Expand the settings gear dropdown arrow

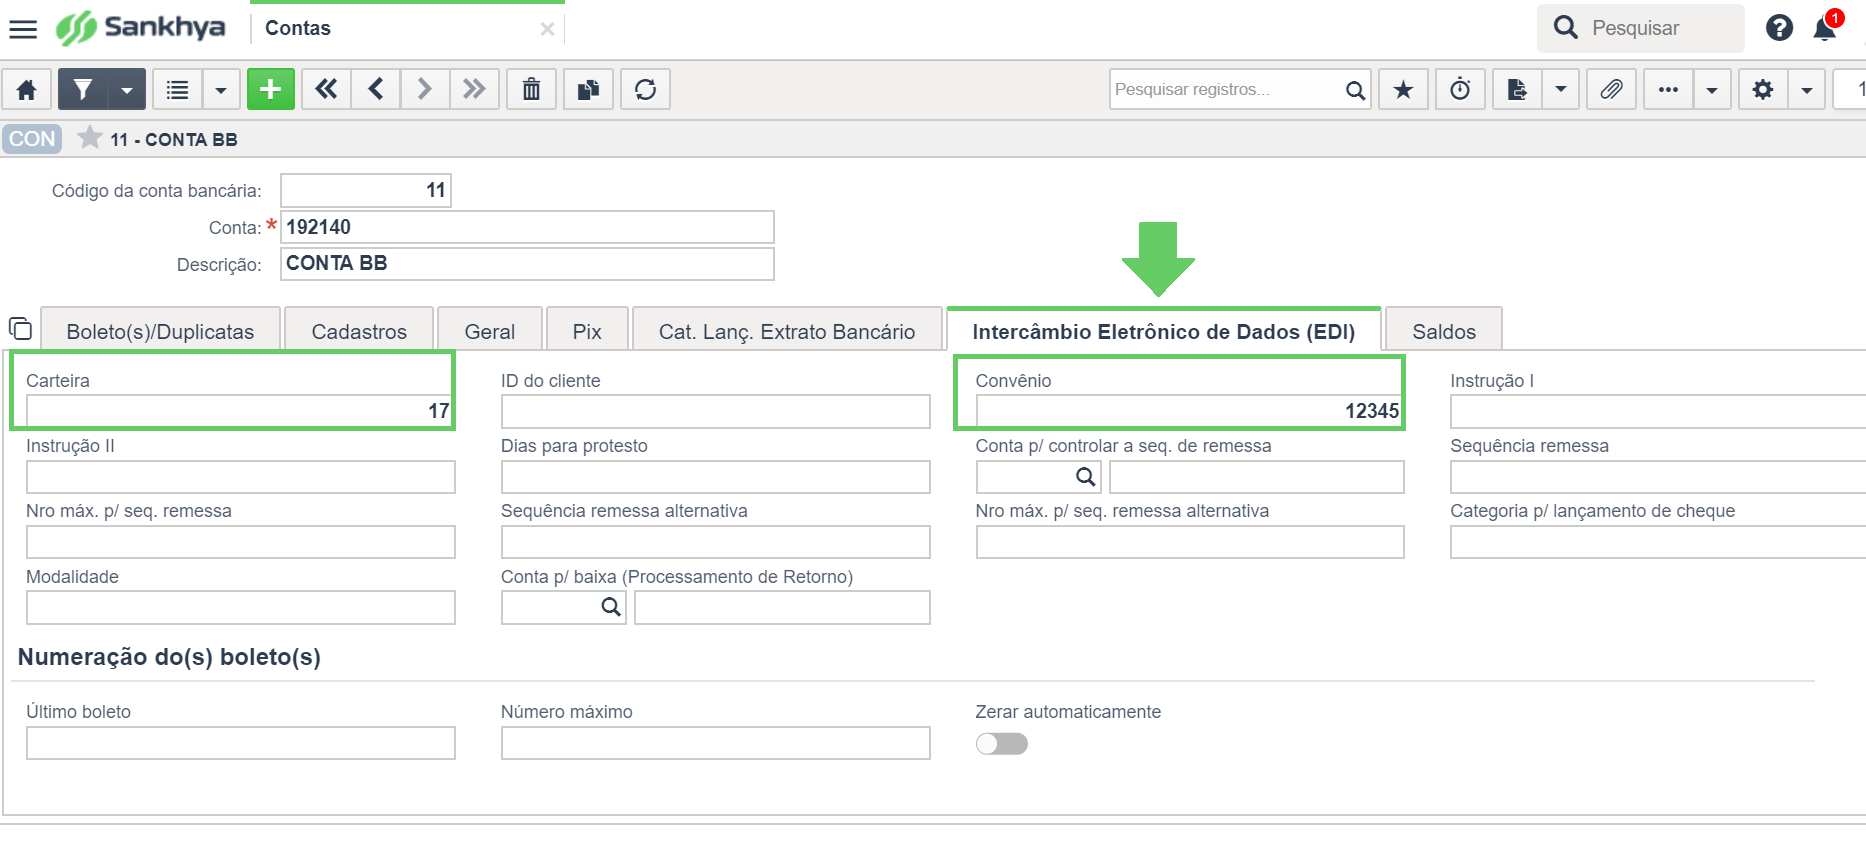coord(1807,89)
